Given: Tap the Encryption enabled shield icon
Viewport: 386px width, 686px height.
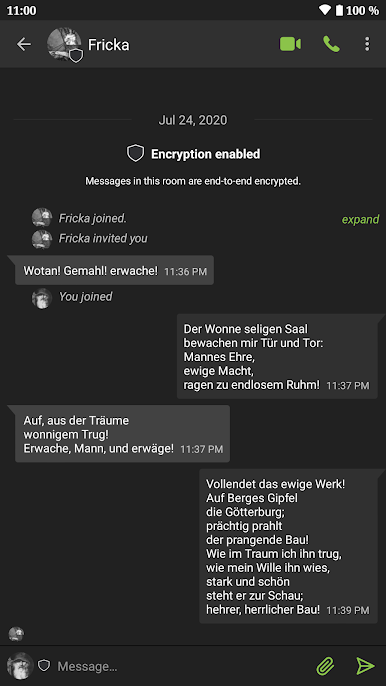Looking at the screenshot, I should (135, 154).
